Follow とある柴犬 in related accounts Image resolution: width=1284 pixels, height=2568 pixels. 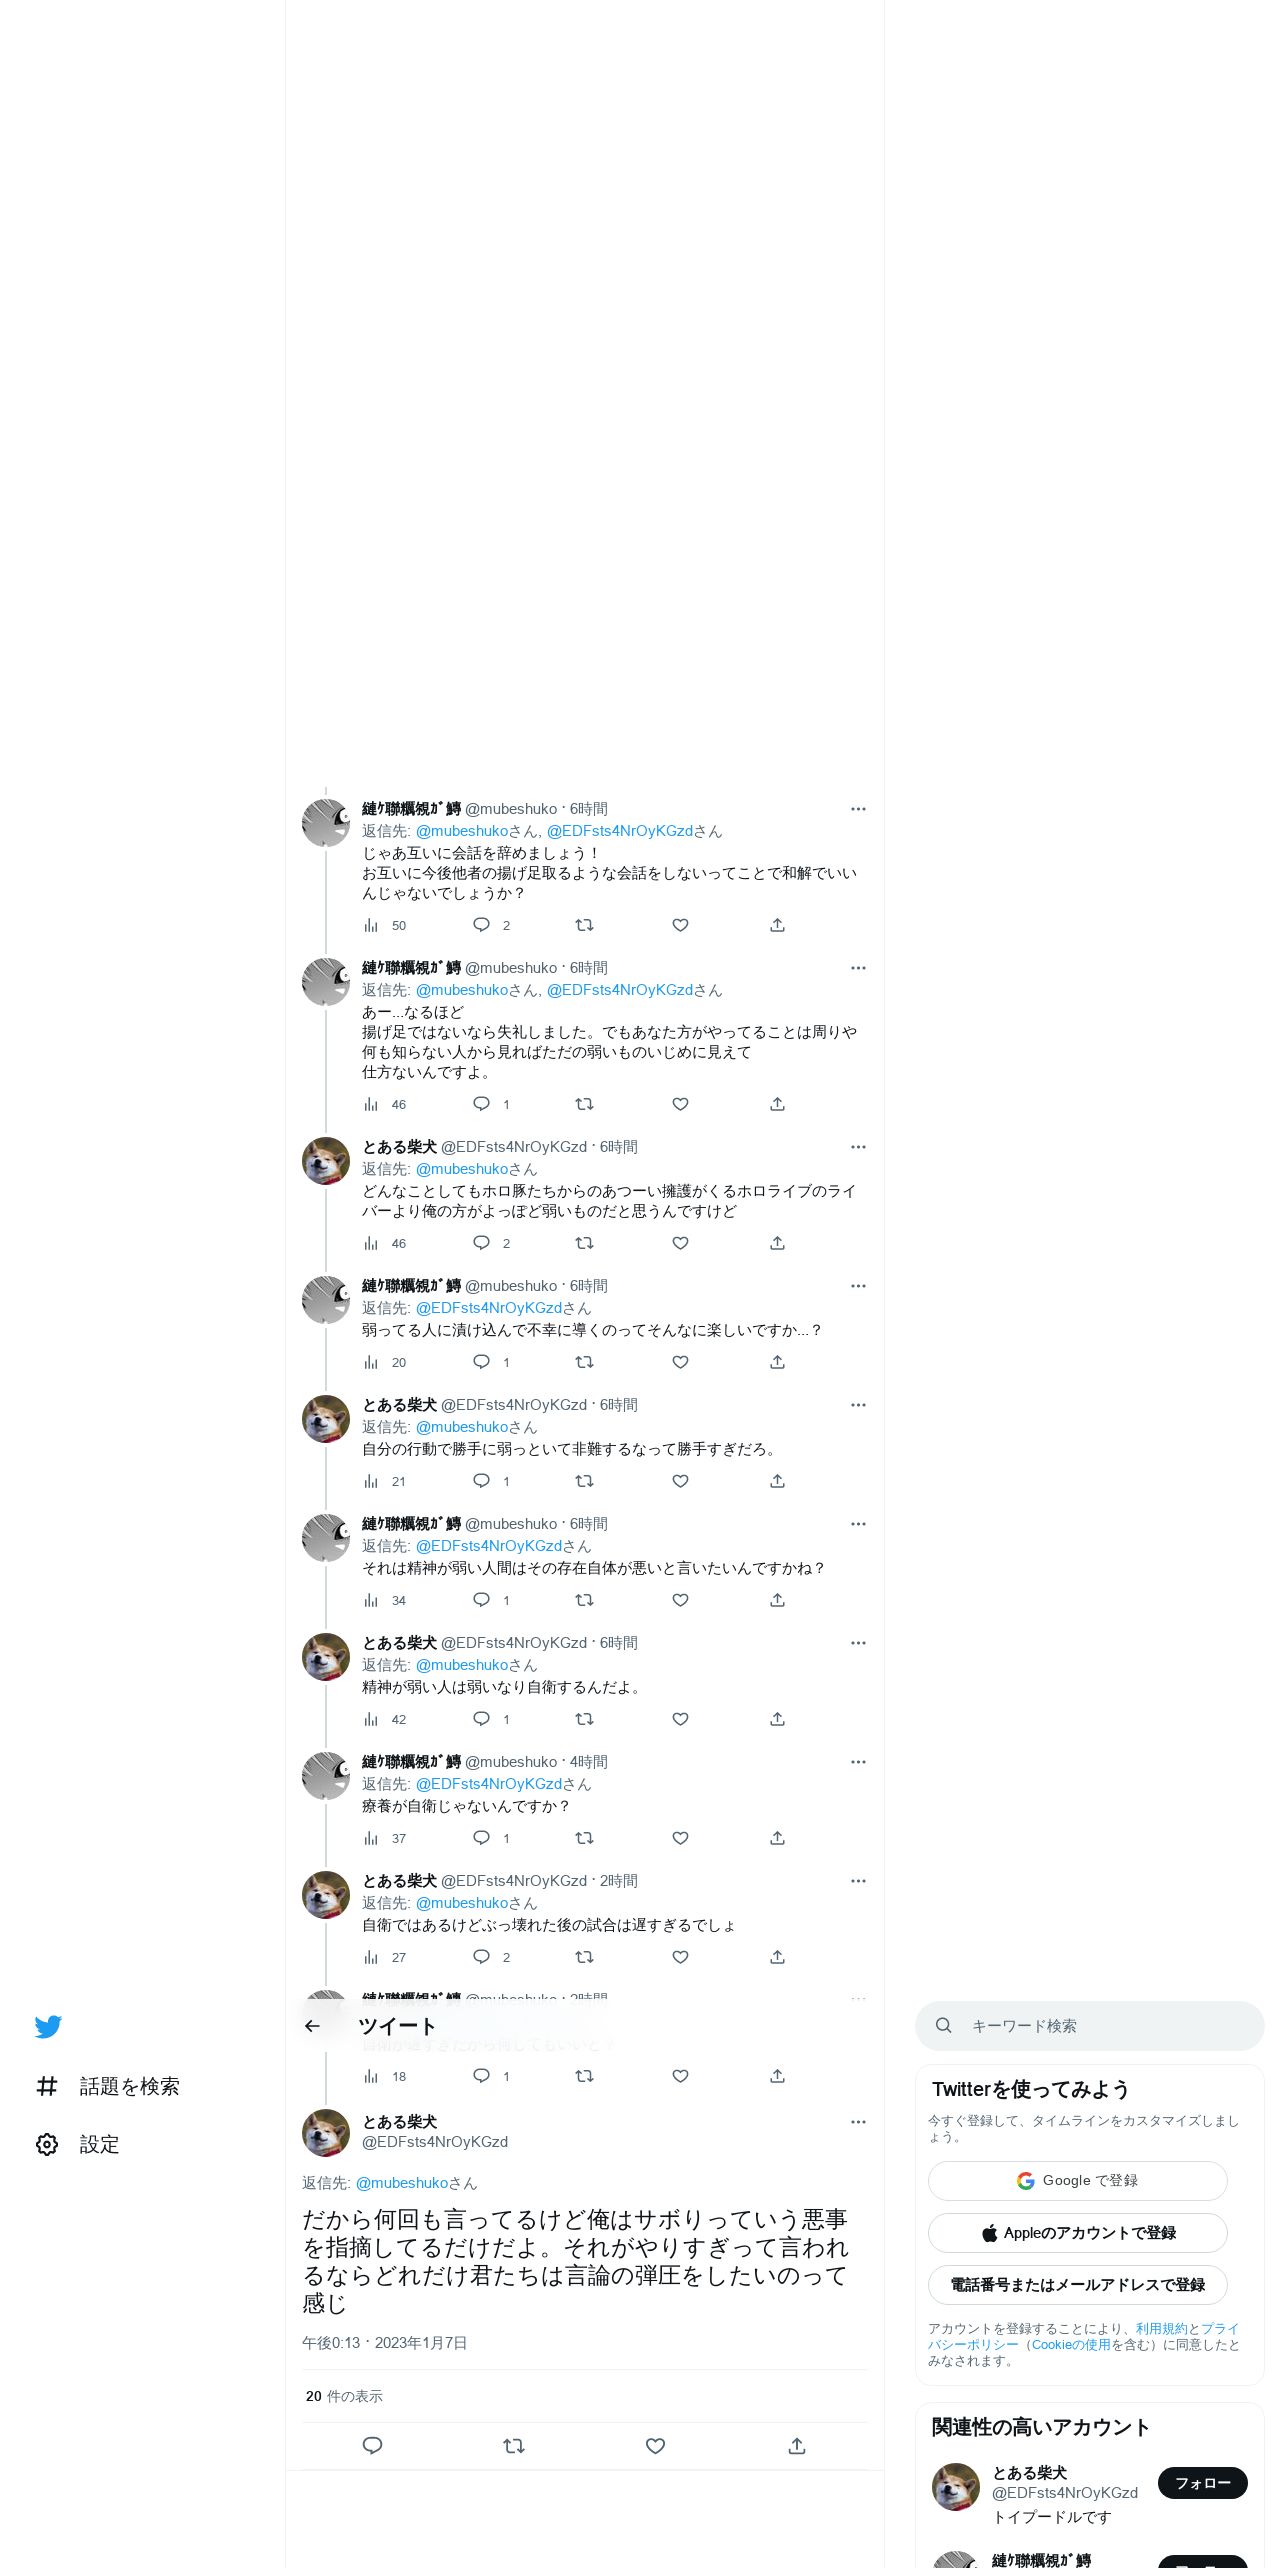click(x=1203, y=2482)
